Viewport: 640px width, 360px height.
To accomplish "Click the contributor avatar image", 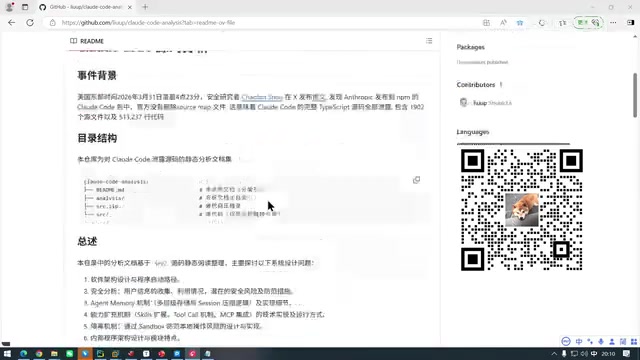I will [x=463, y=102].
